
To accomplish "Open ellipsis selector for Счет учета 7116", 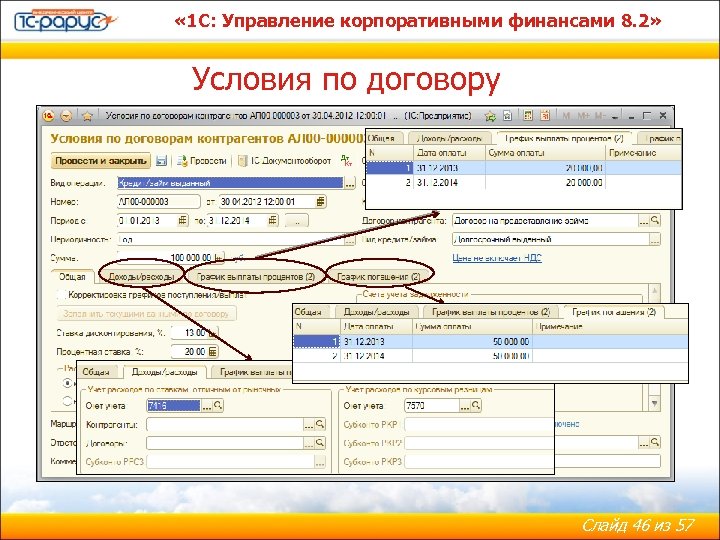I will [x=207, y=405].
